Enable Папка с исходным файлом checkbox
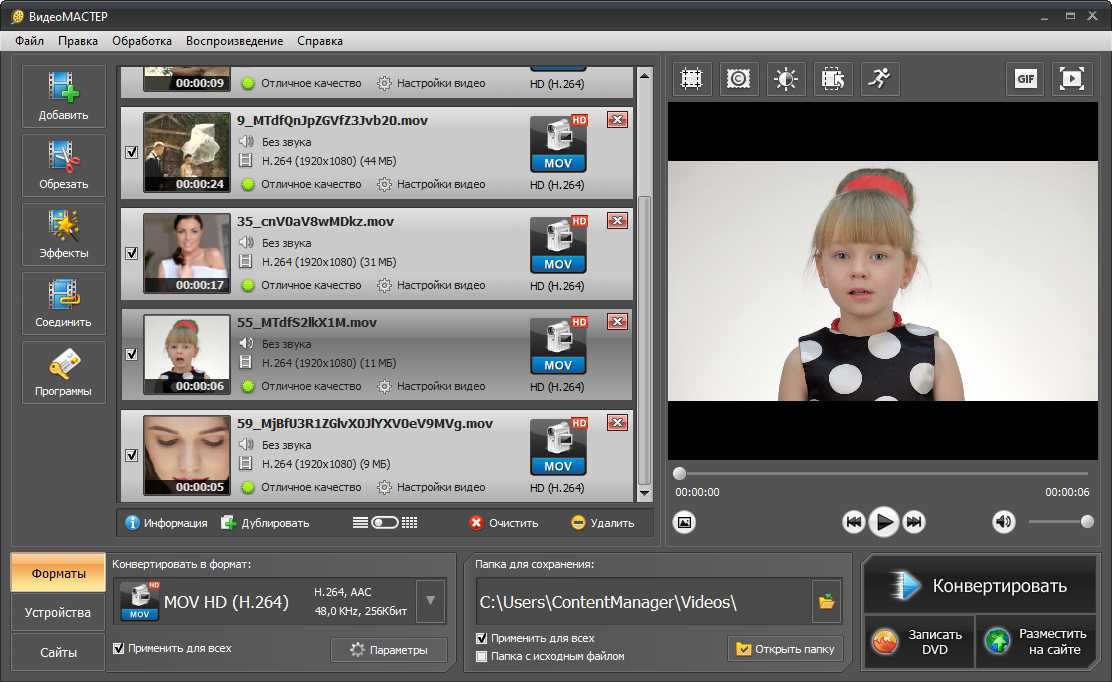 [x=482, y=656]
